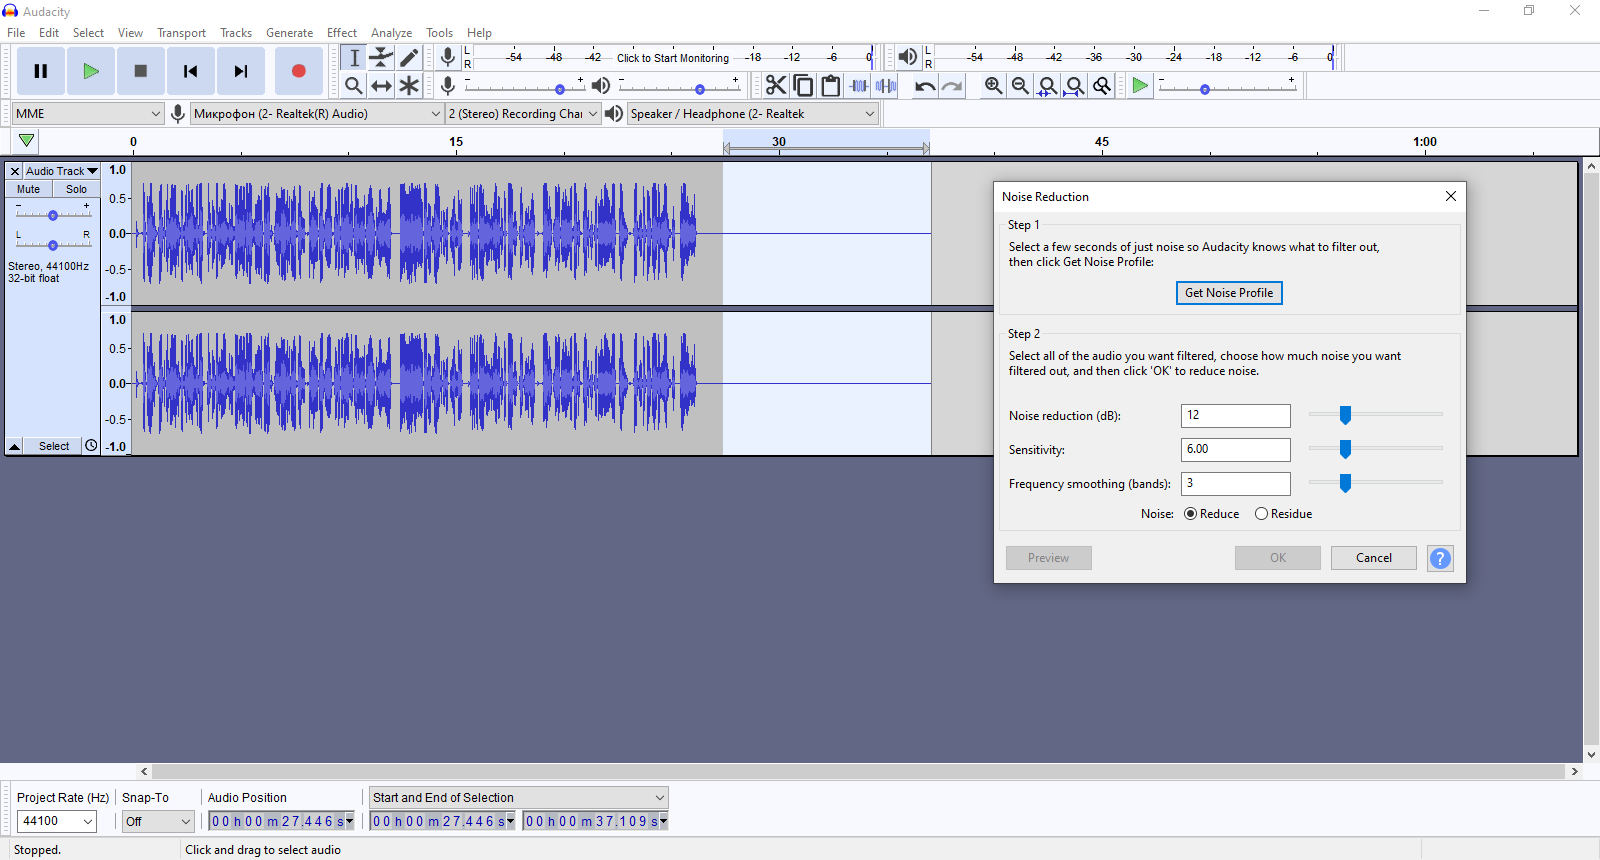This screenshot has height=860, width=1600.
Task: Open the Edit menu
Action: 49,33
